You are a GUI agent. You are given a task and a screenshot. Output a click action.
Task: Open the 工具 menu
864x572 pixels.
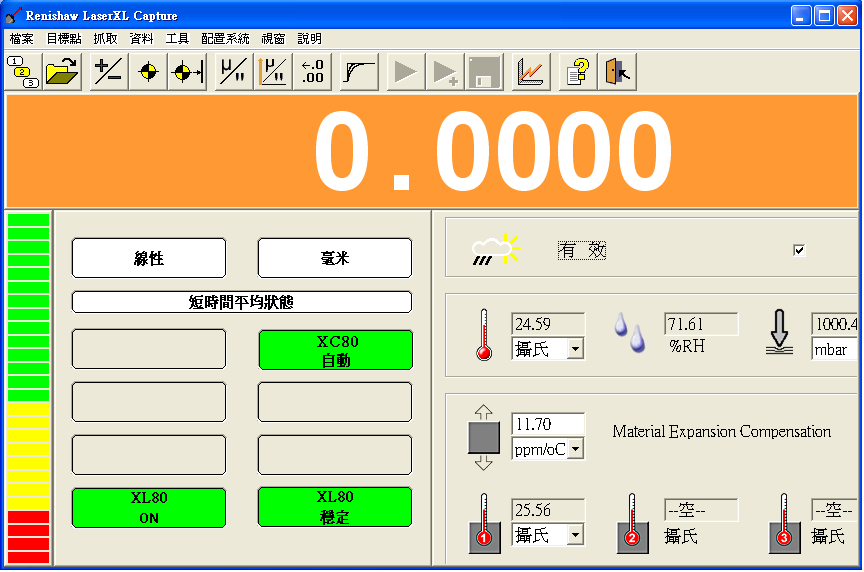[177, 39]
